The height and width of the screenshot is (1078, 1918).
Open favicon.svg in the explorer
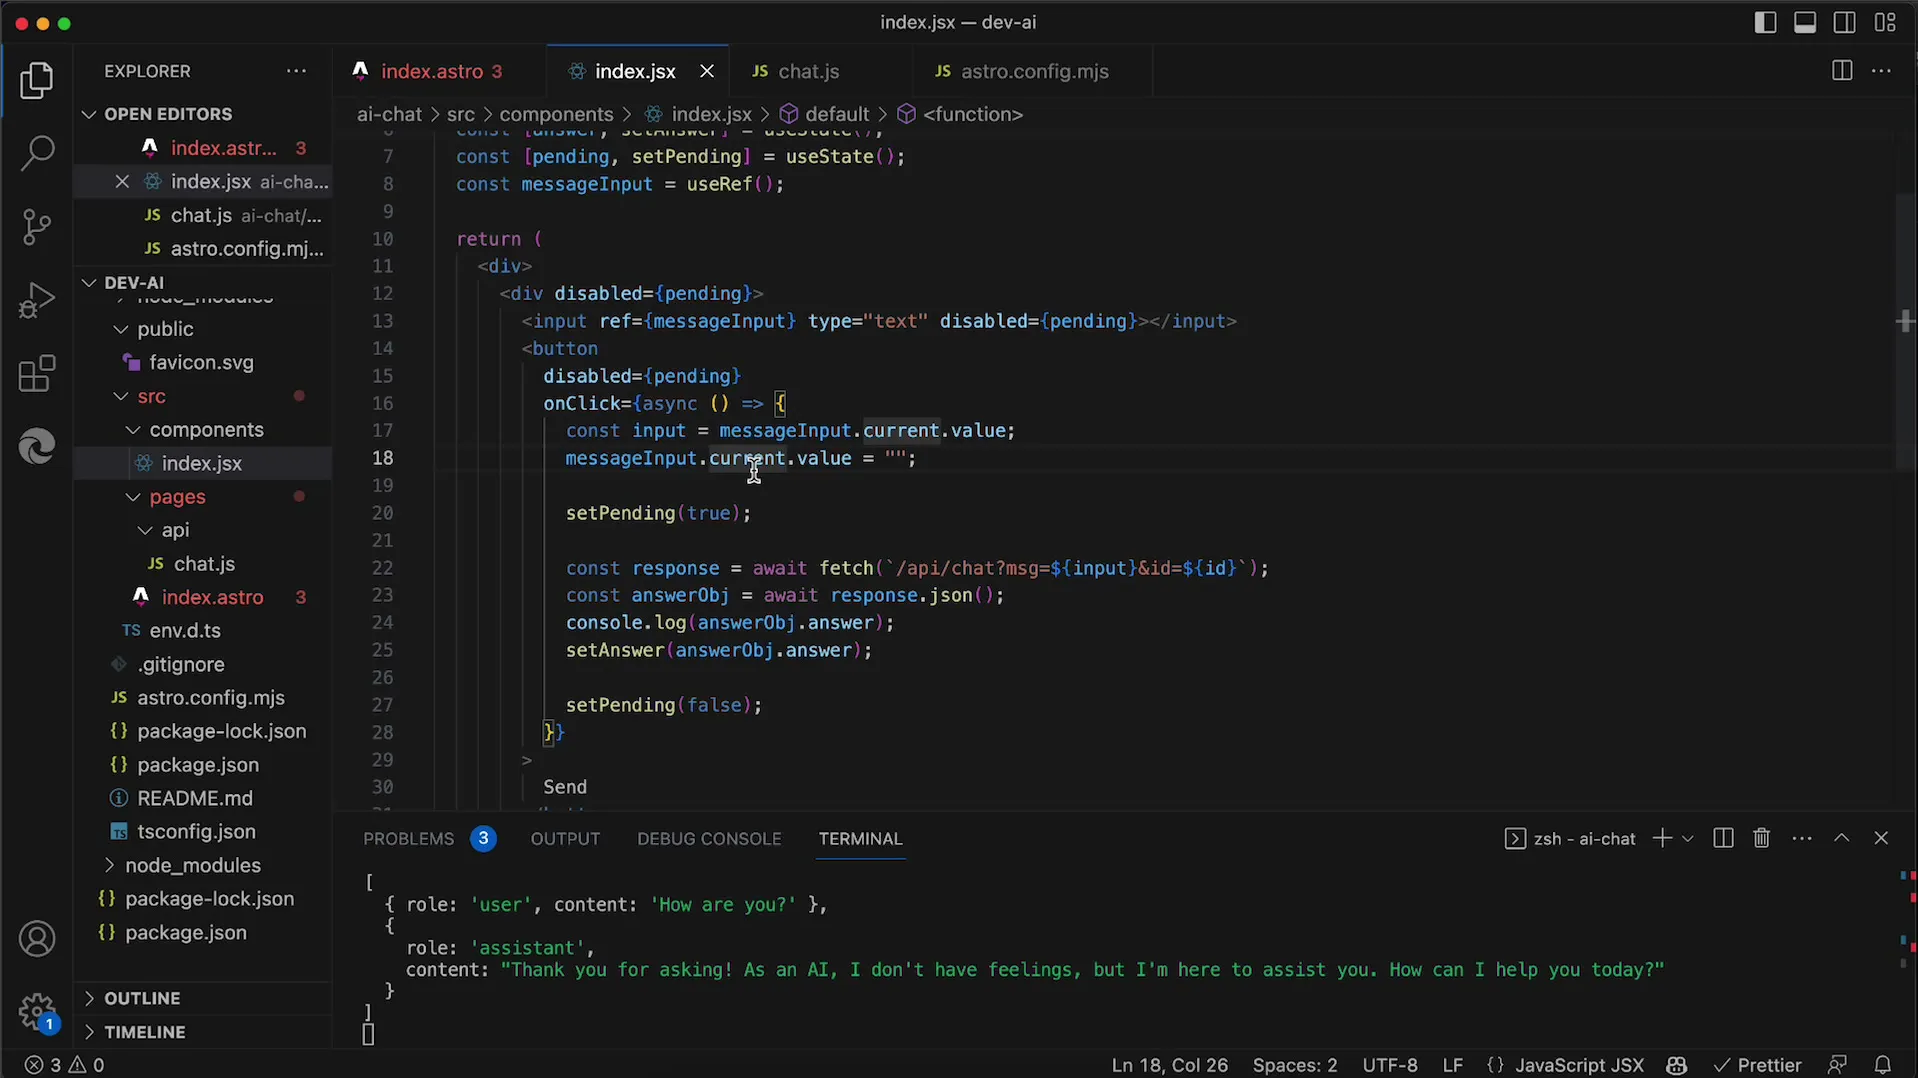coord(201,363)
